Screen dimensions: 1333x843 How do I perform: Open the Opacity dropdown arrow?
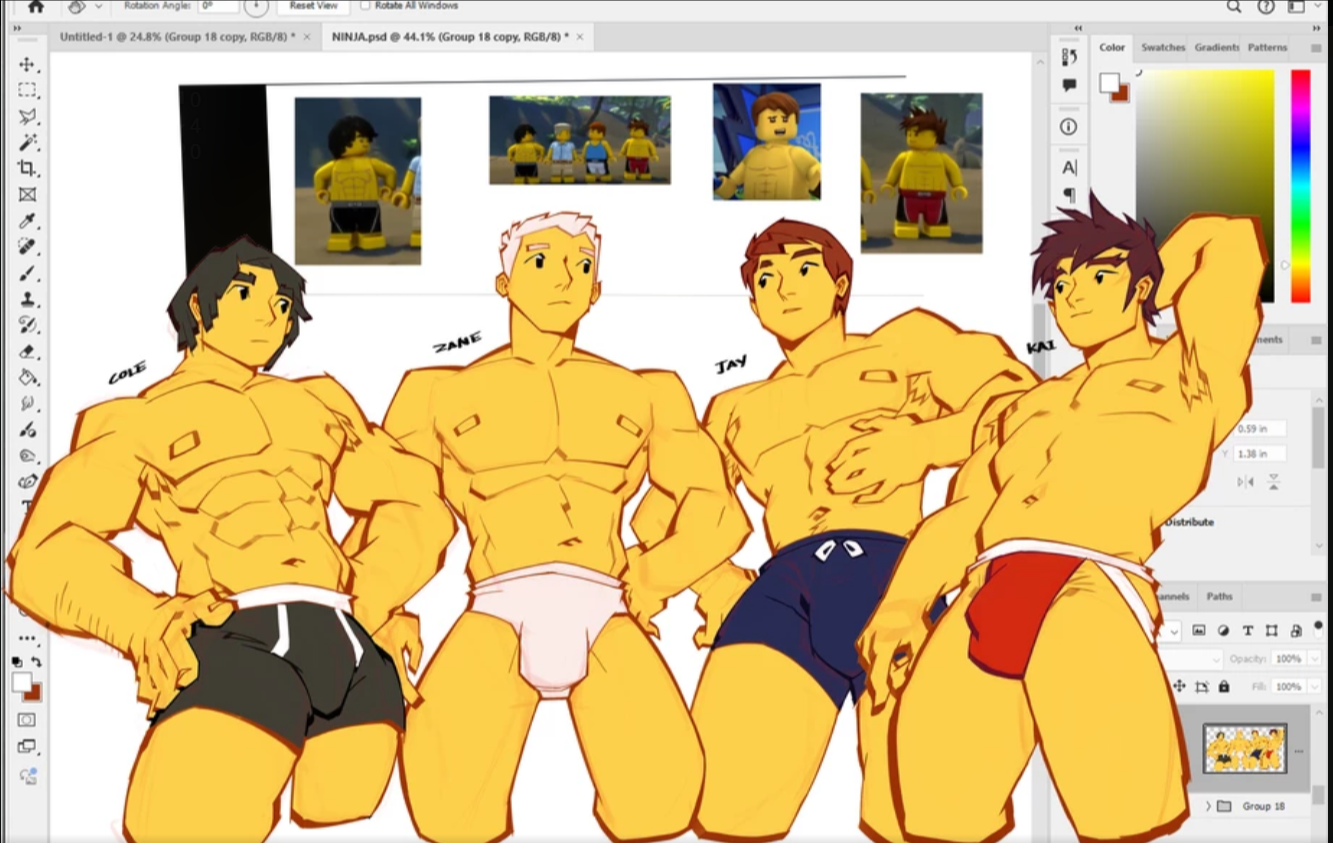pyautogui.click(x=1313, y=659)
